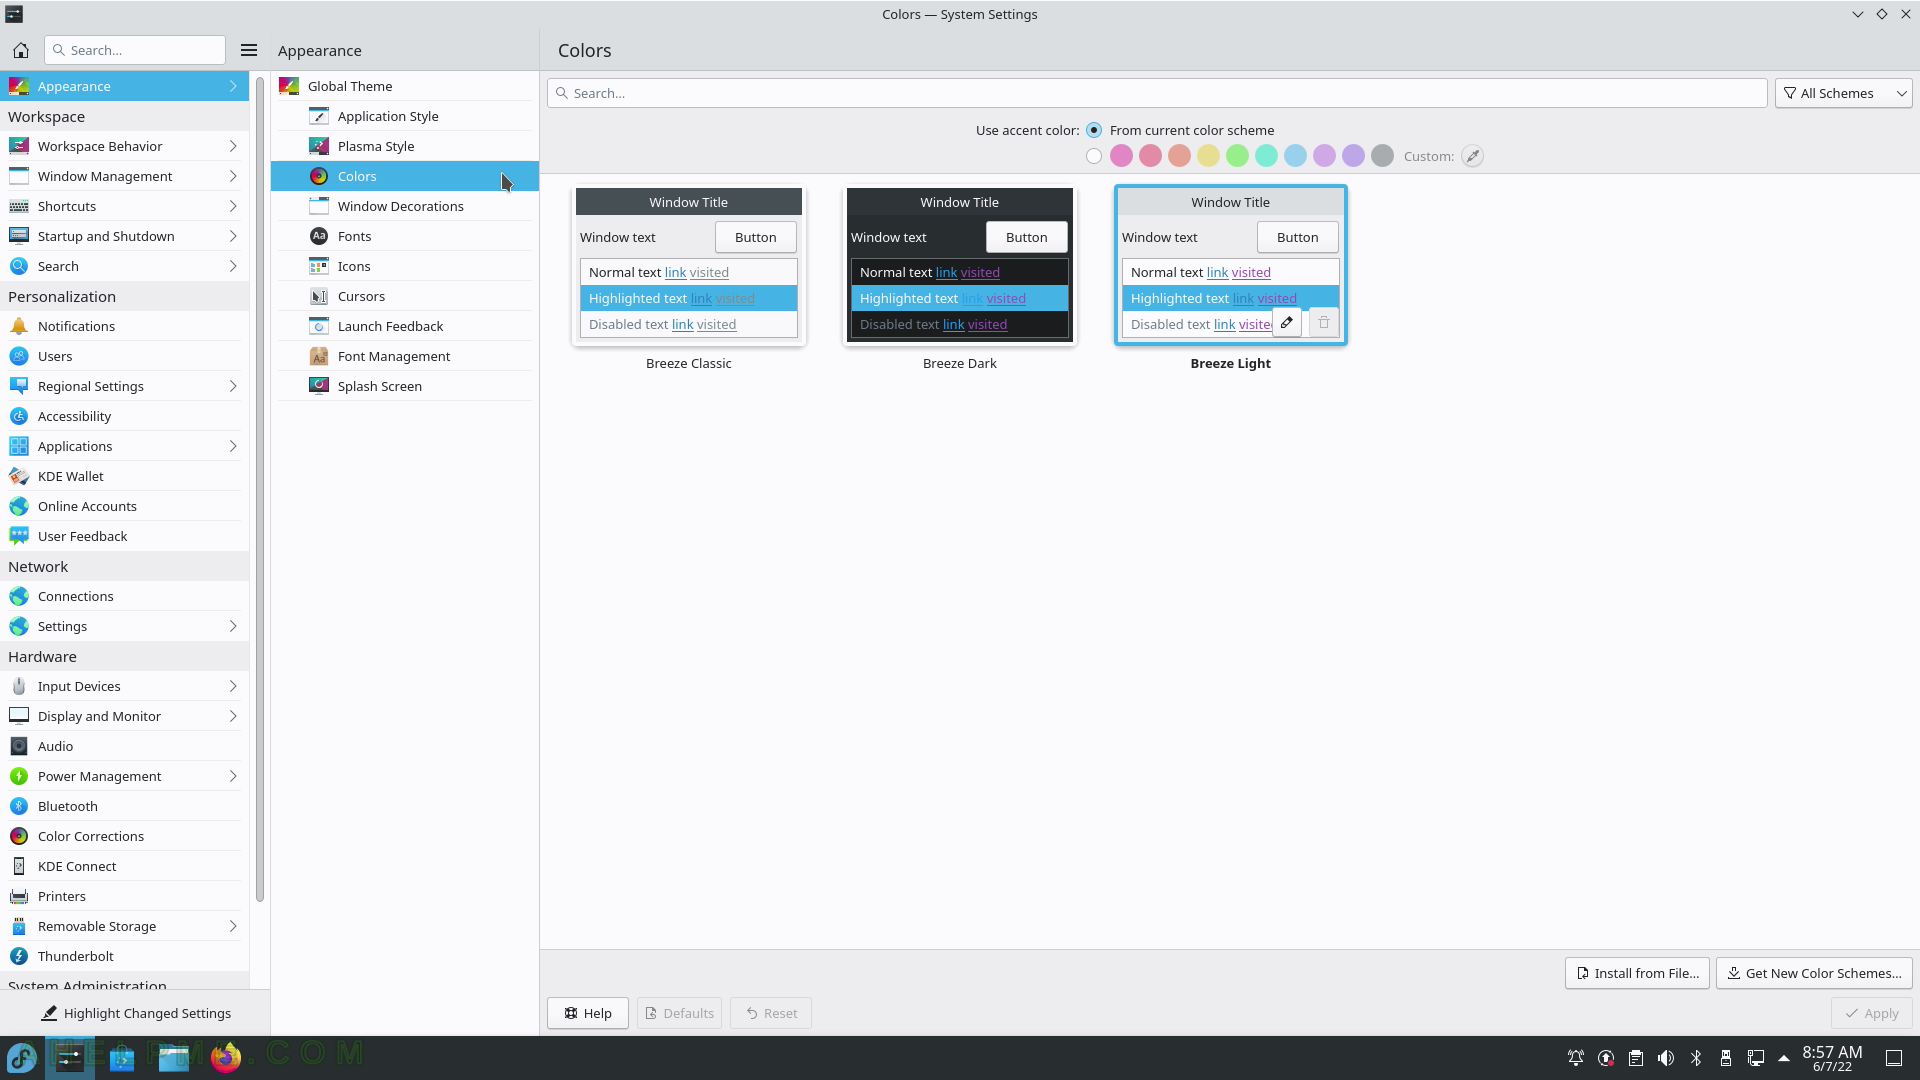Pick a custom accent color with the eyedropper

(x=1472, y=156)
